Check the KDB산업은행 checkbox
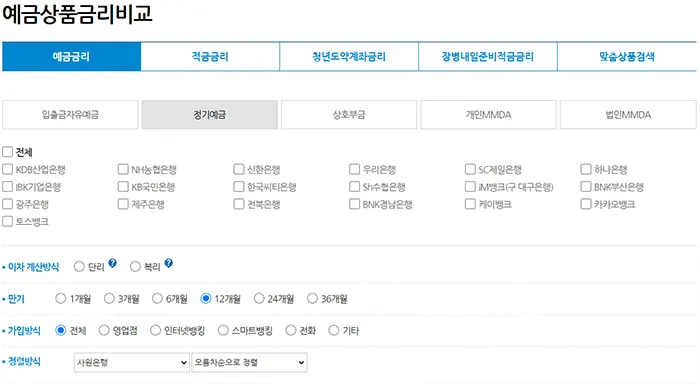700x384 pixels. point(7,169)
